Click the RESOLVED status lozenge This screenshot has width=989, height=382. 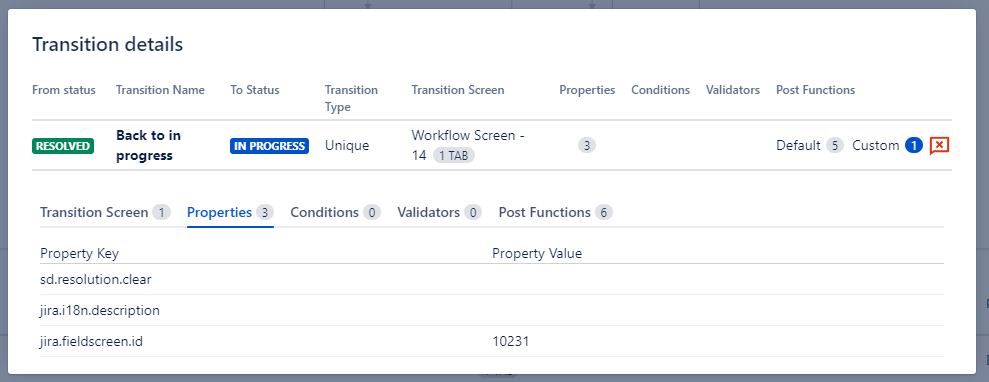[63, 146]
